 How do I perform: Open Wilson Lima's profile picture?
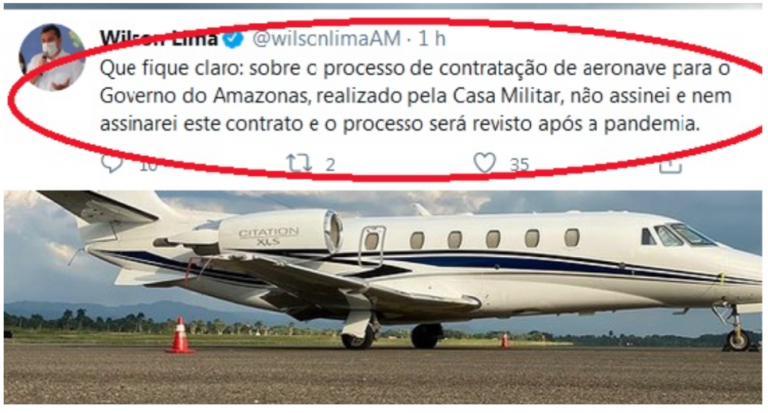[x=51, y=57]
